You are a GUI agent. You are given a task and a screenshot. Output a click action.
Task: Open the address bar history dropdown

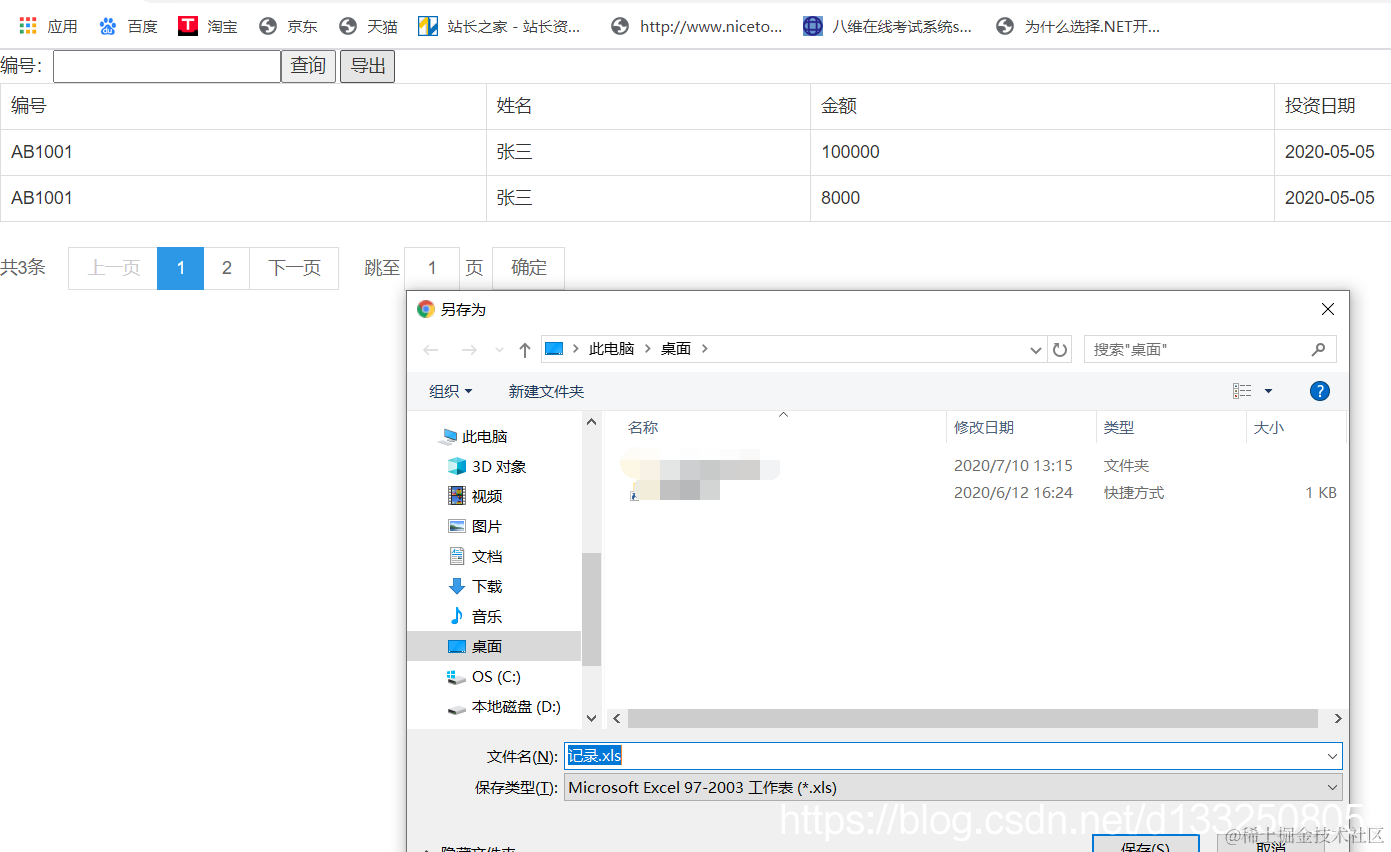(1036, 350)
